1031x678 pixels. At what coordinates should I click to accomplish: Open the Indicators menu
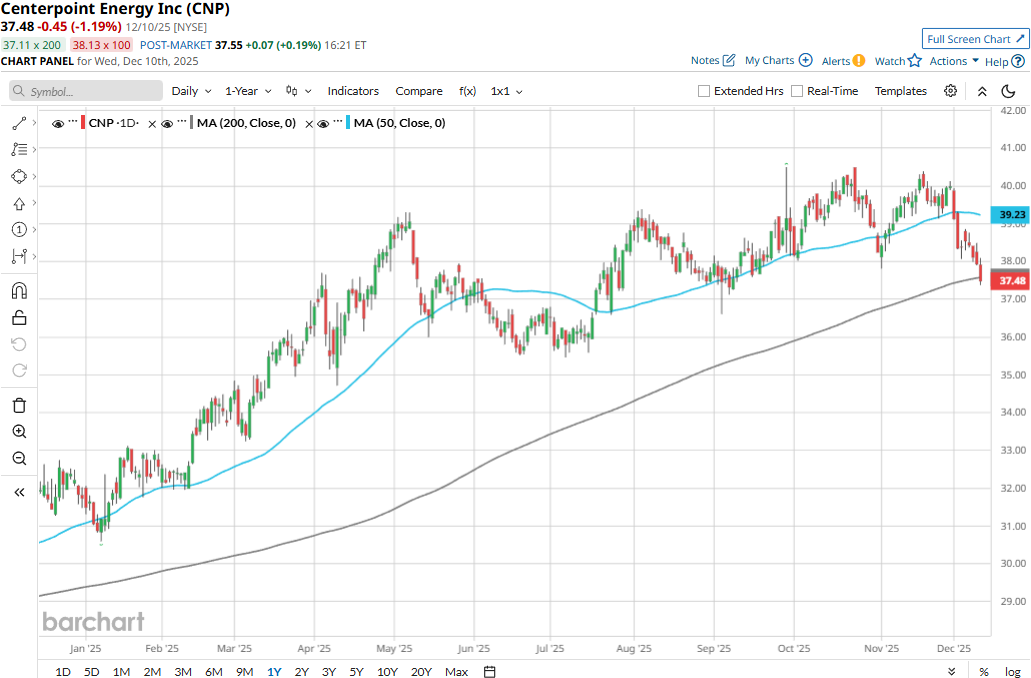(x=353, y=91)
